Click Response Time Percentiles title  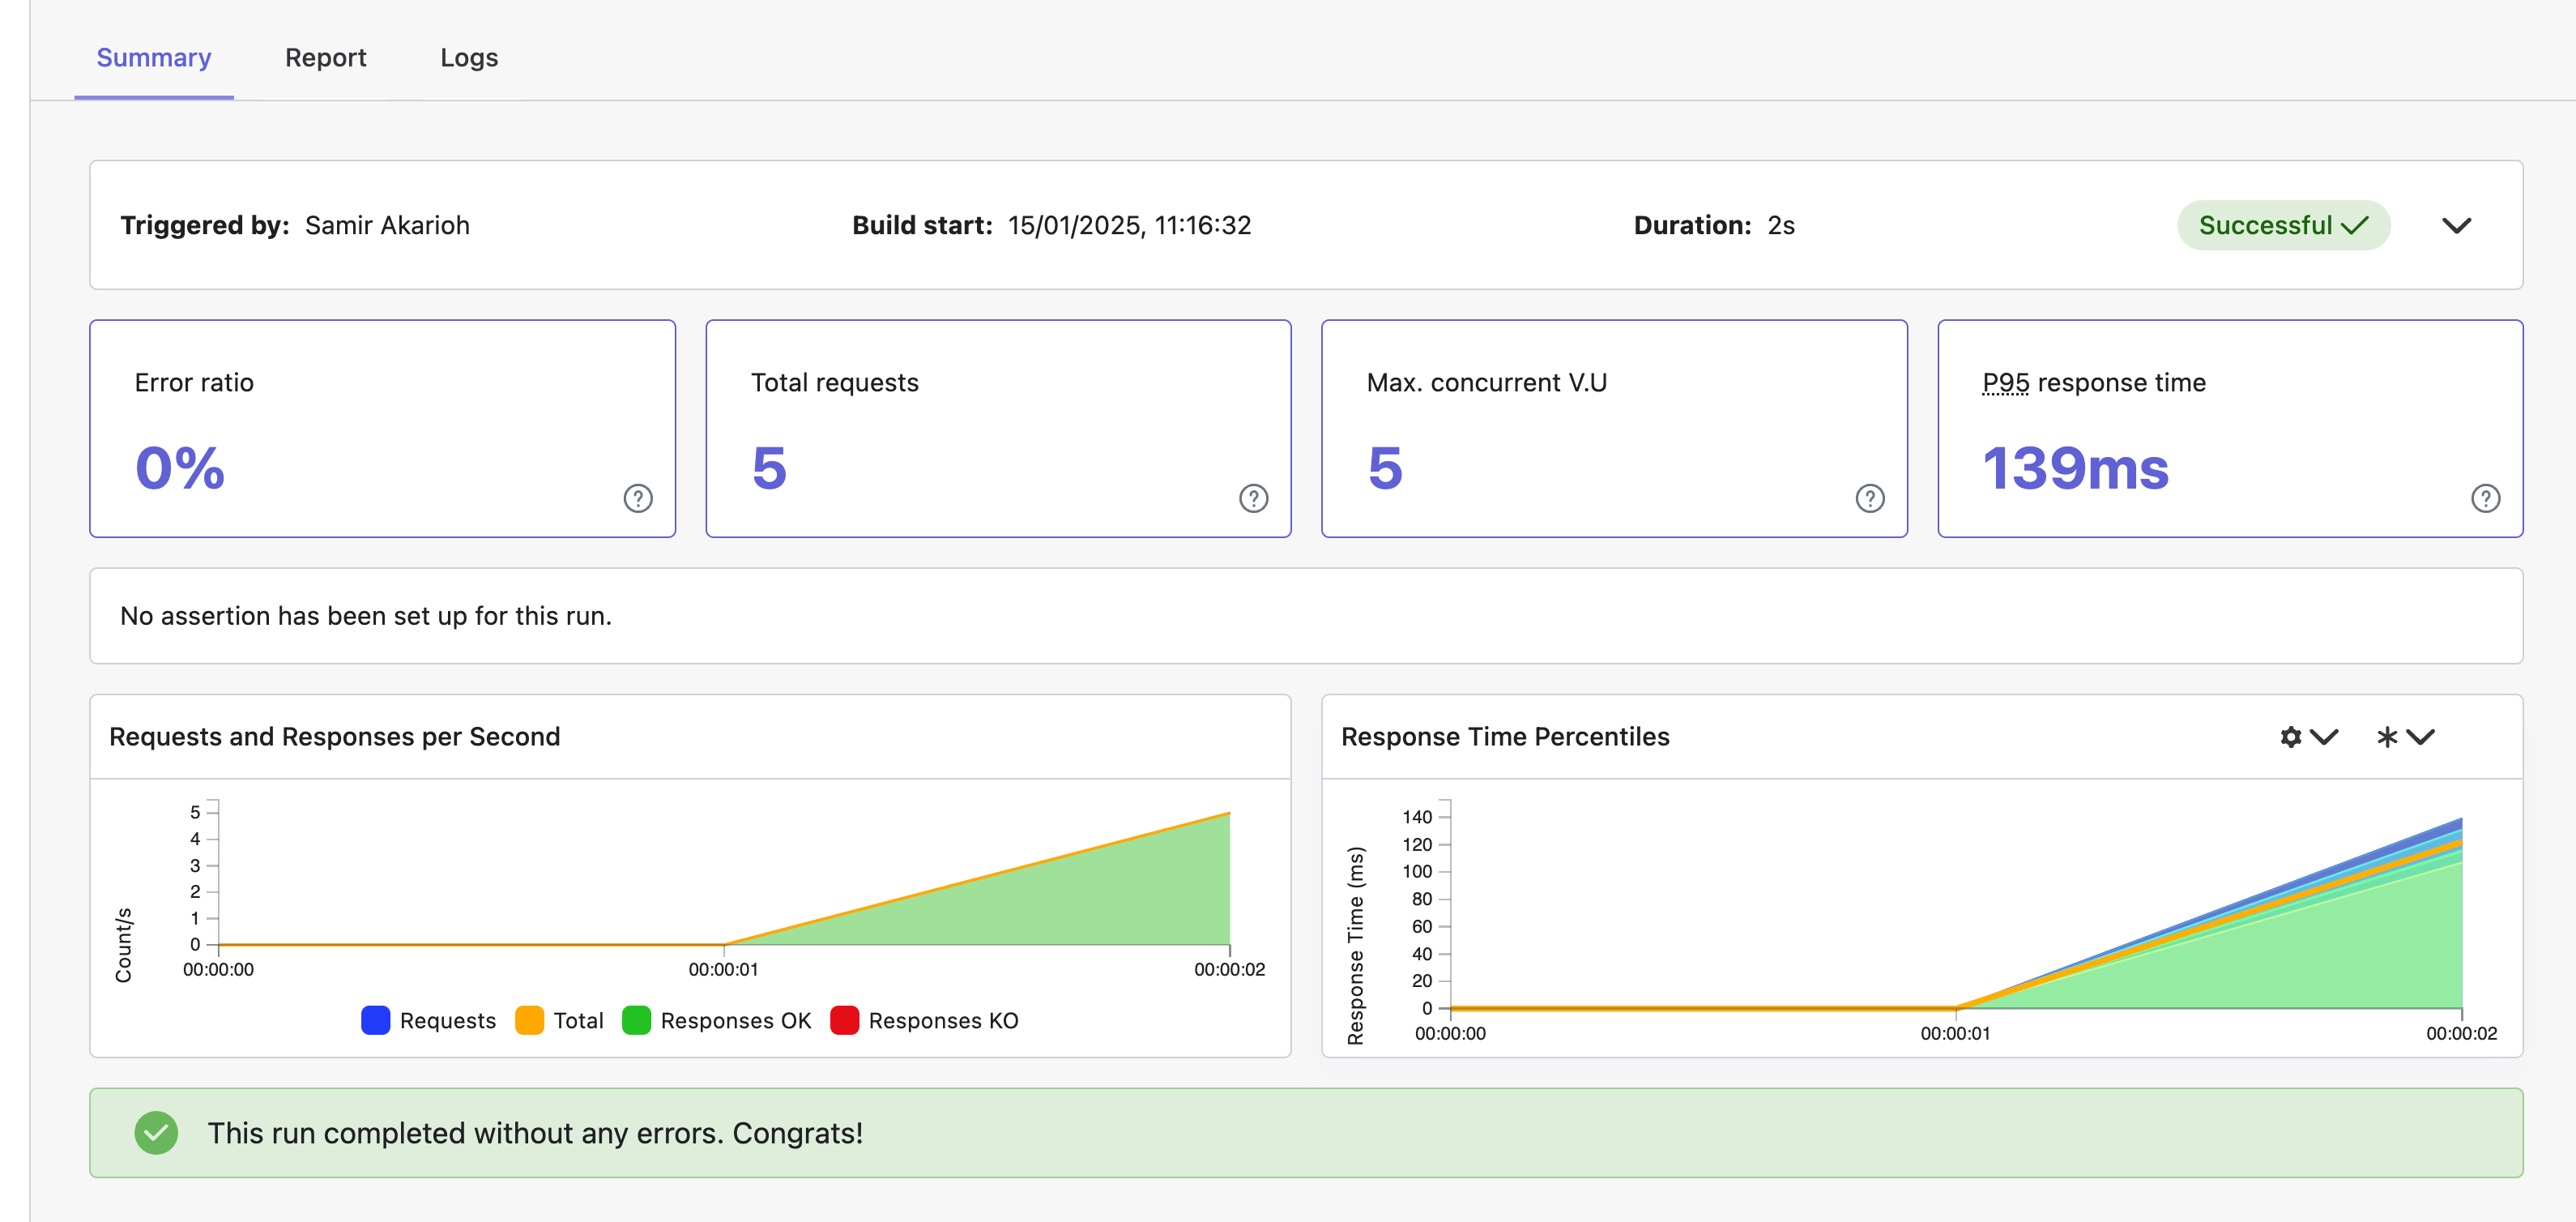(1505, 737)
